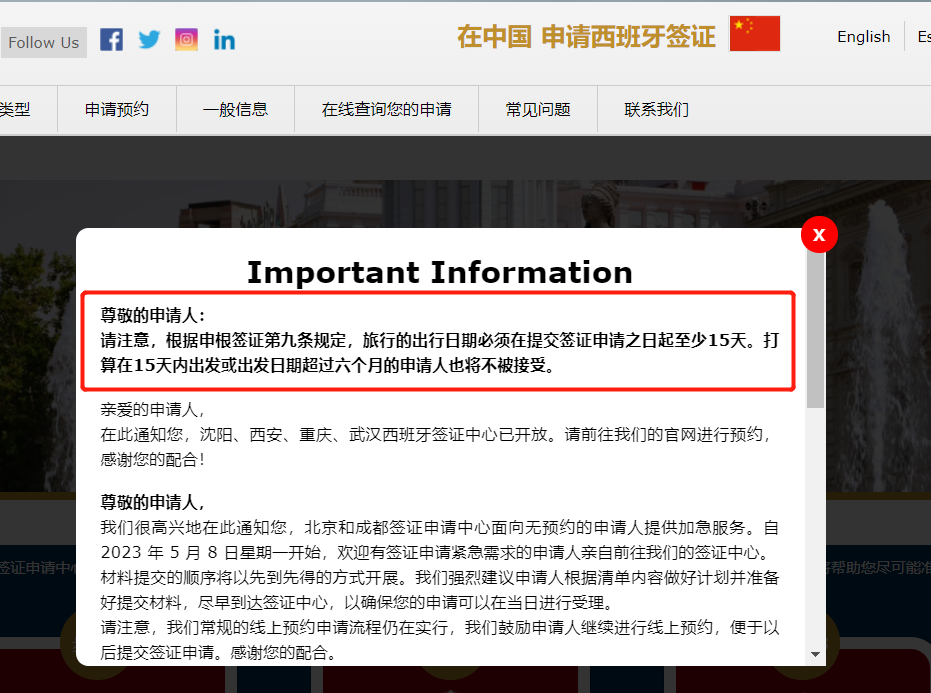
Task: Click the Important Information heading
Action: [439, 272]
